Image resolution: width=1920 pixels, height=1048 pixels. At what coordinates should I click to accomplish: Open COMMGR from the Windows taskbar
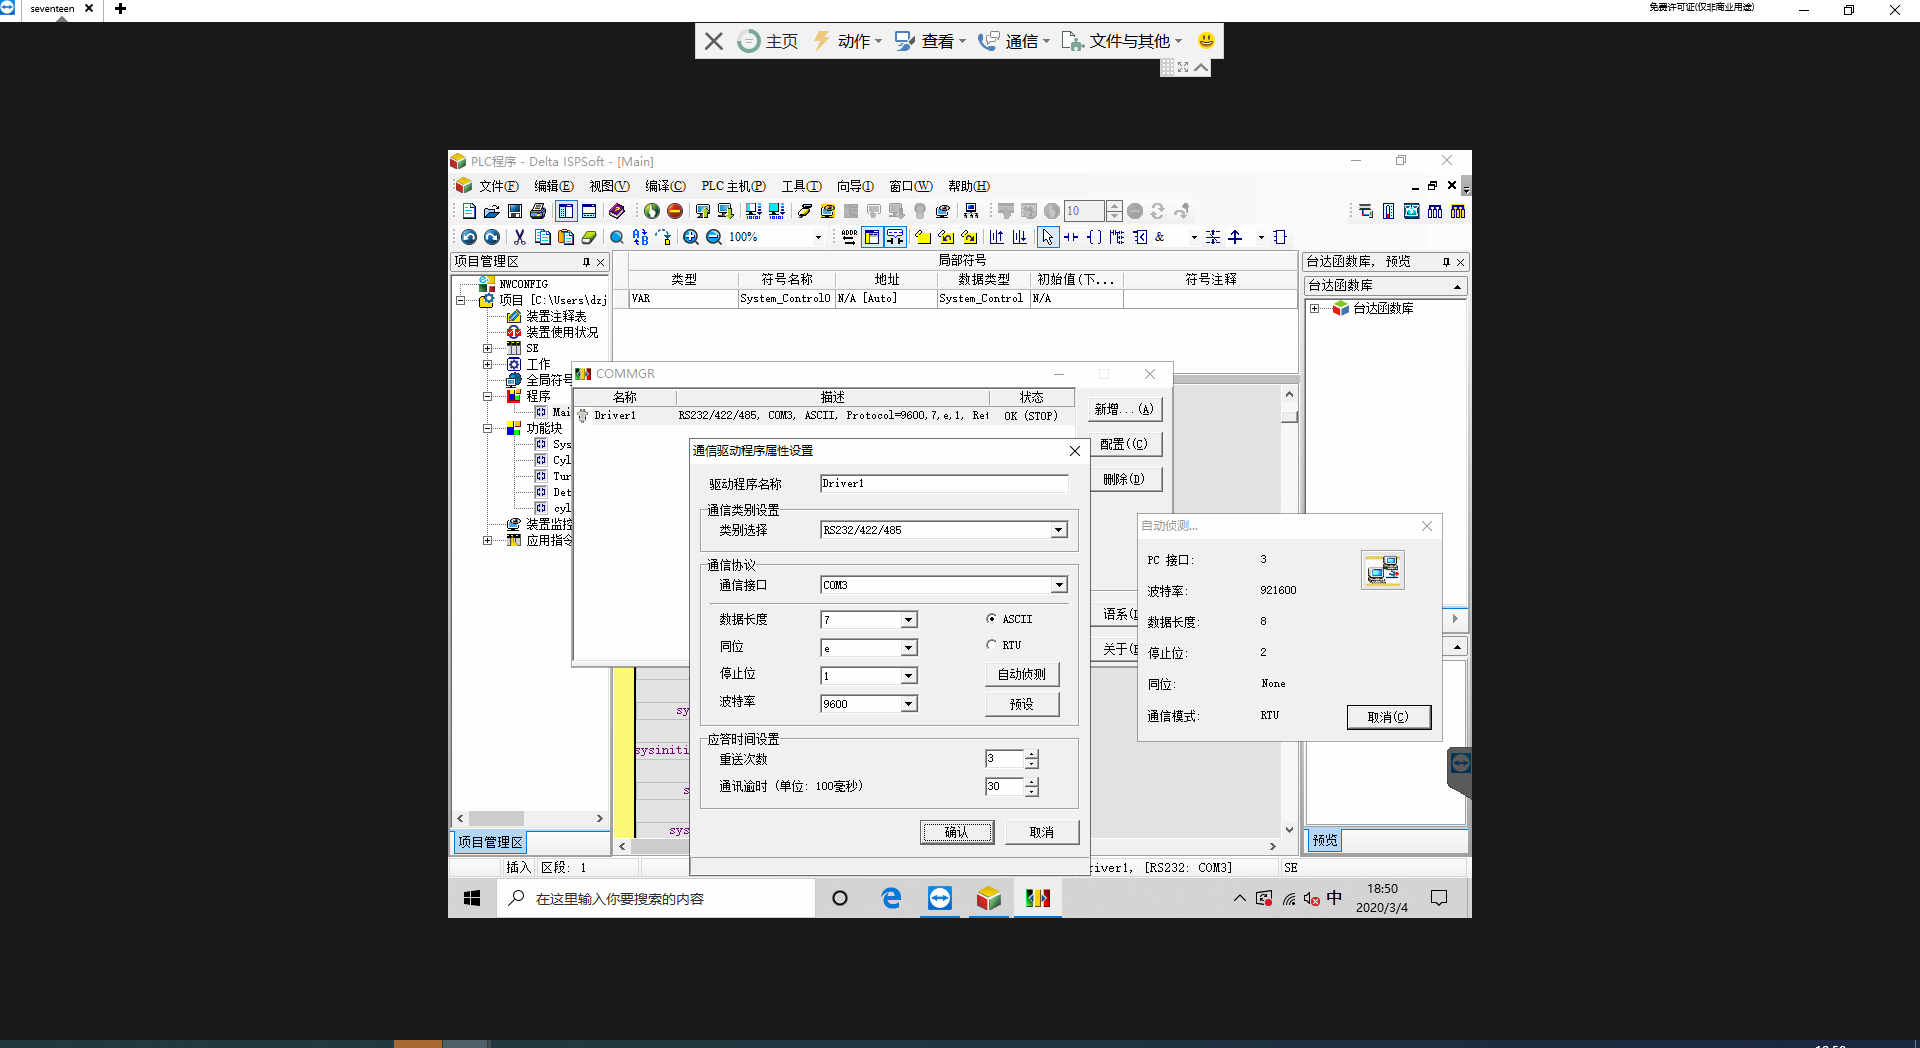point(1038,898)
